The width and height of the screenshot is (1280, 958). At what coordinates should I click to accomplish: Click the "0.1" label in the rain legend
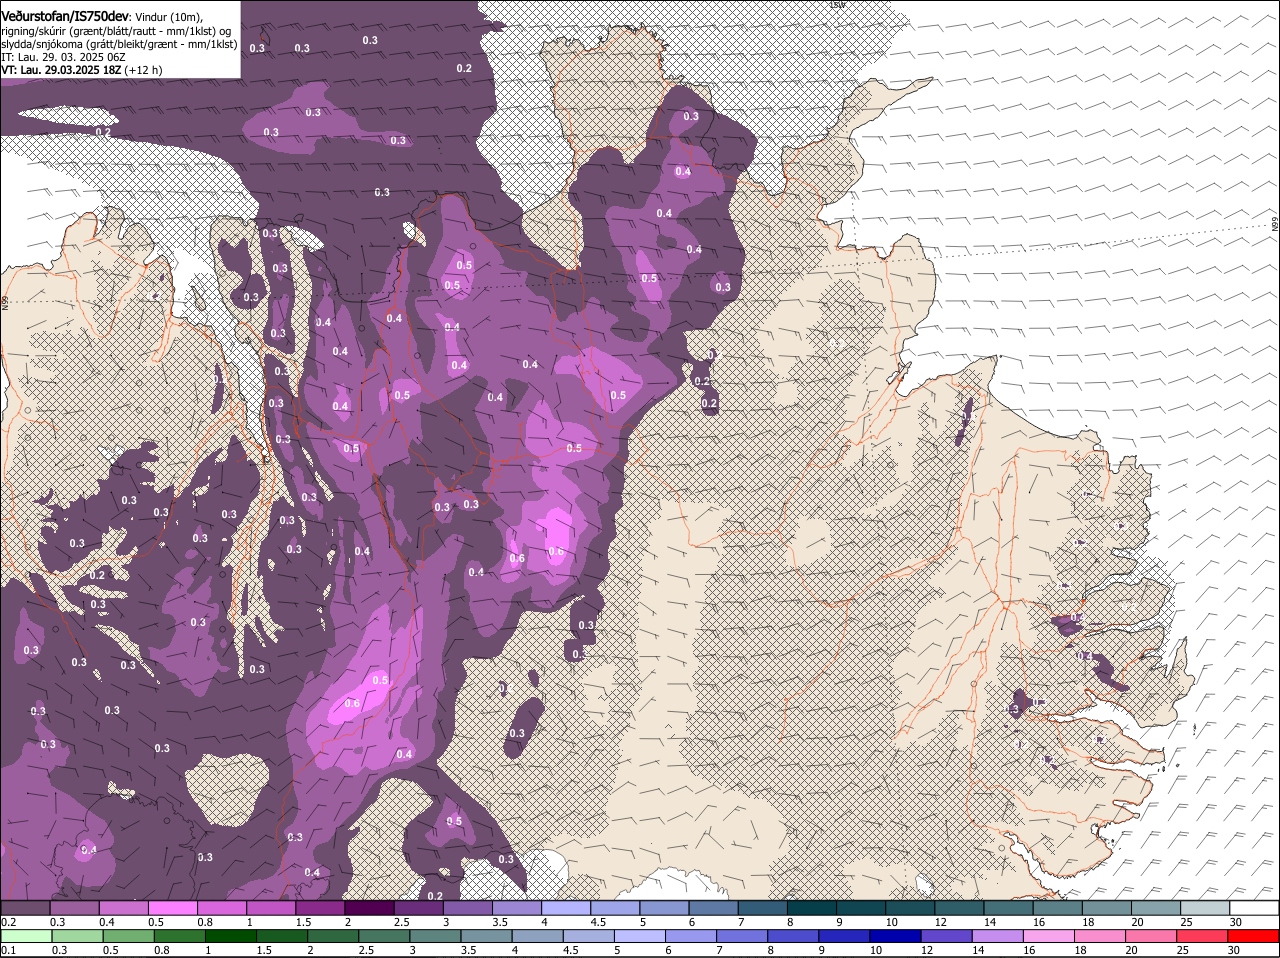tap(8, 951)
